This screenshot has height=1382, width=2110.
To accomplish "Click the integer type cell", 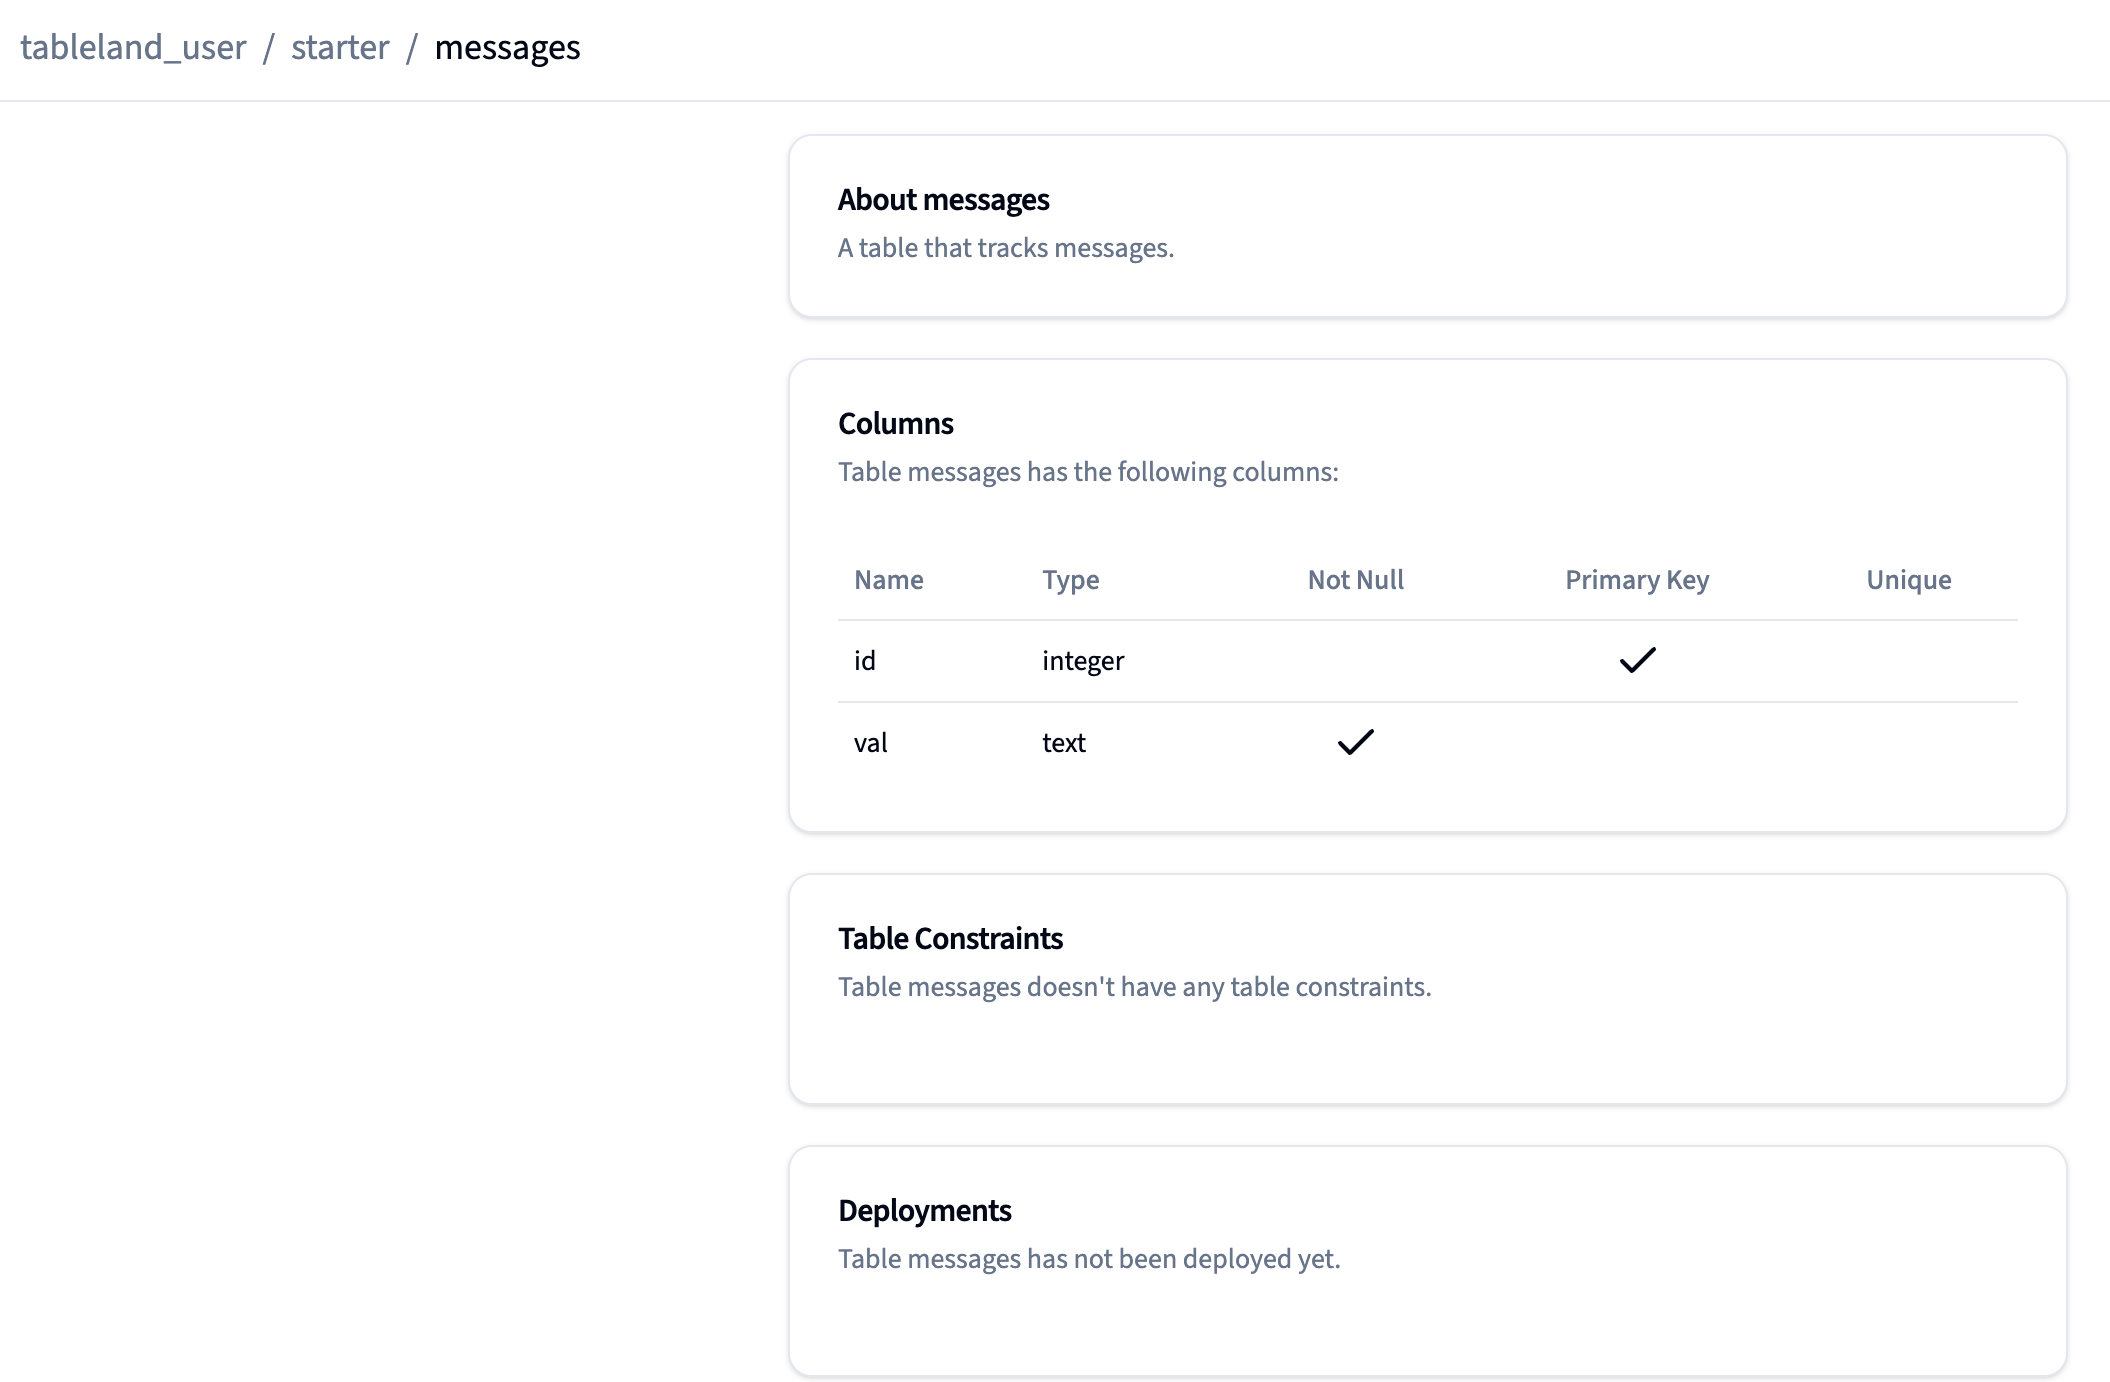I will tap(1083, 661).
